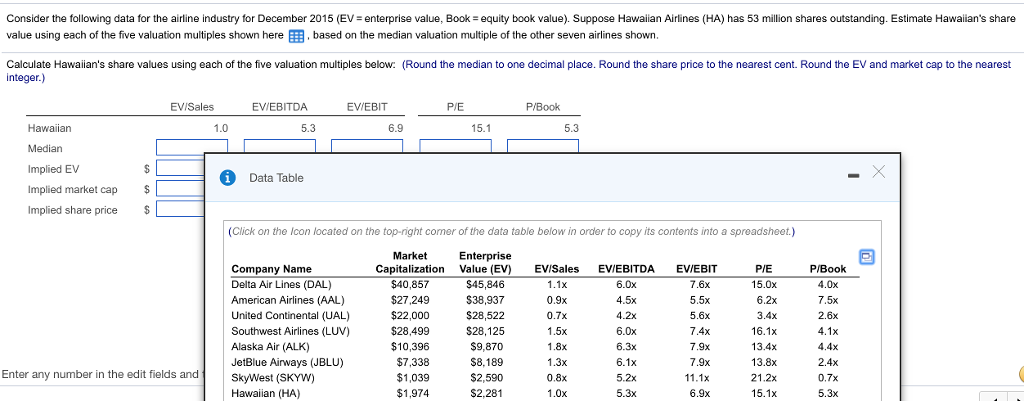Click the blue info icon beside Data Table
The height and width of the screenshot is (401, 1024).
(x=228, y=178)
